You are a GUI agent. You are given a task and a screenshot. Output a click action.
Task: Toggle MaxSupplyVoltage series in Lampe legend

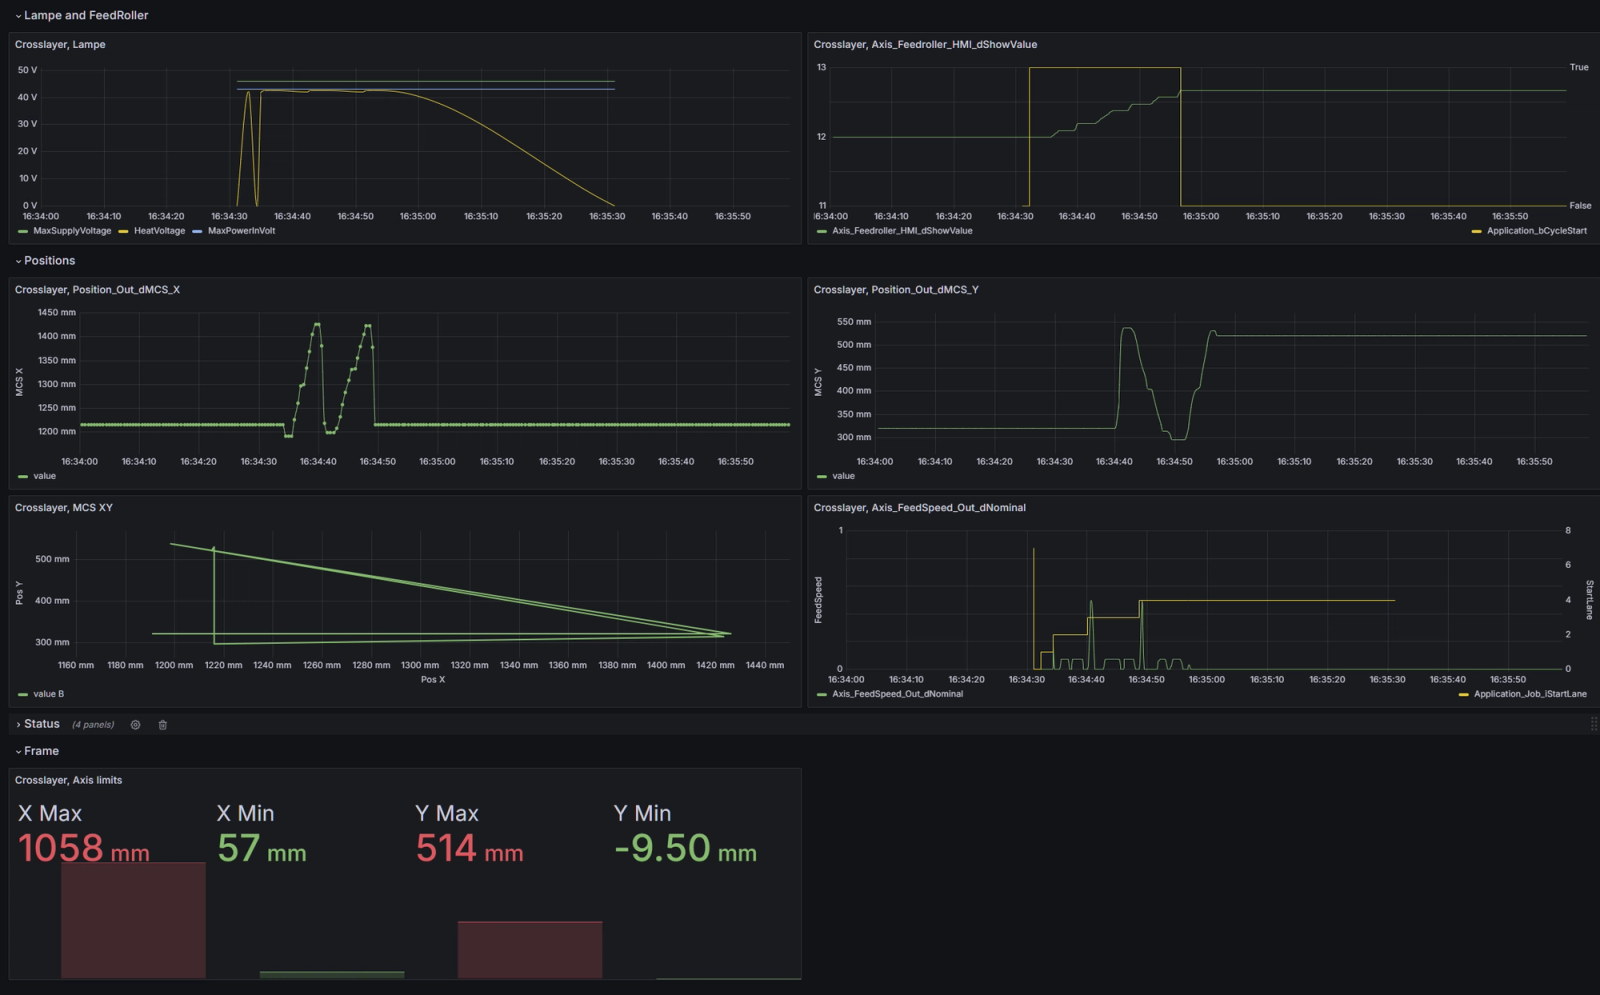(72, 231)
